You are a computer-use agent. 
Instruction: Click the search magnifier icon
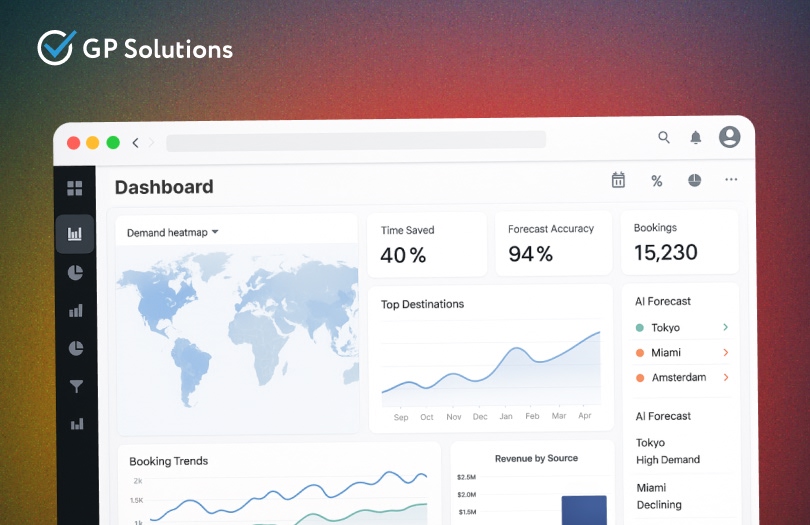click(664, 137)
